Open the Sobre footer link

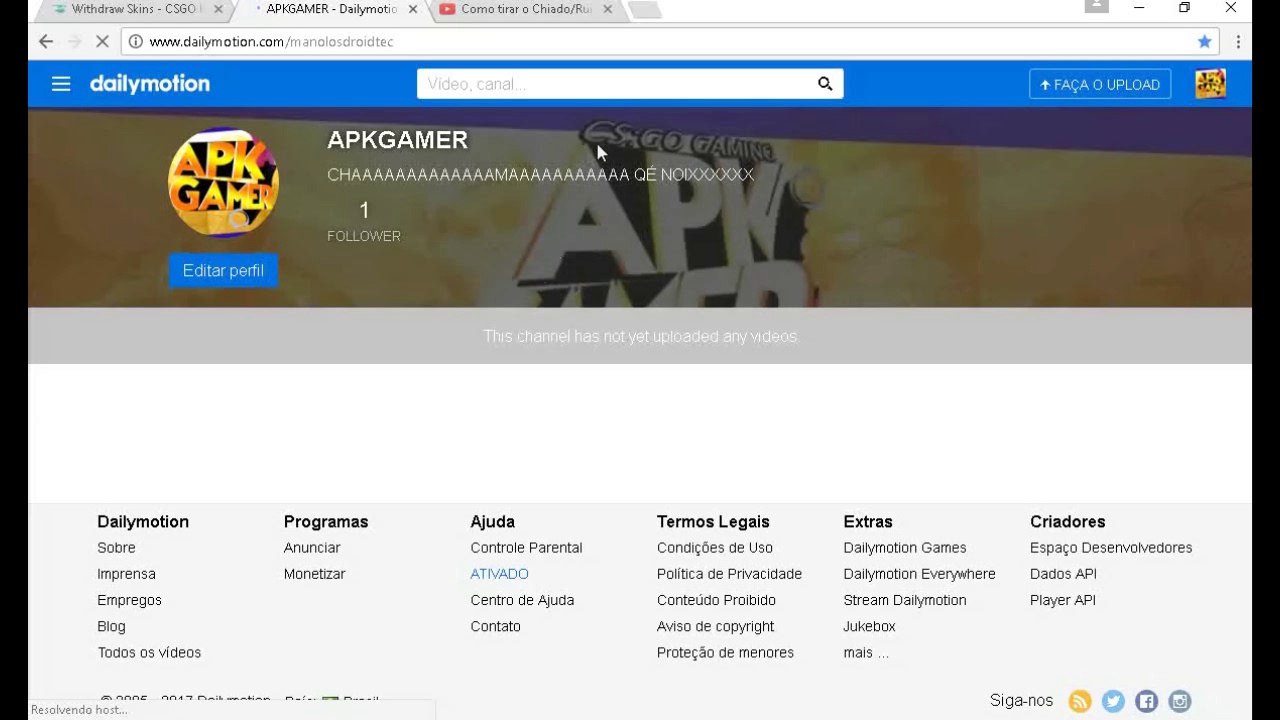tap(116, 548)
